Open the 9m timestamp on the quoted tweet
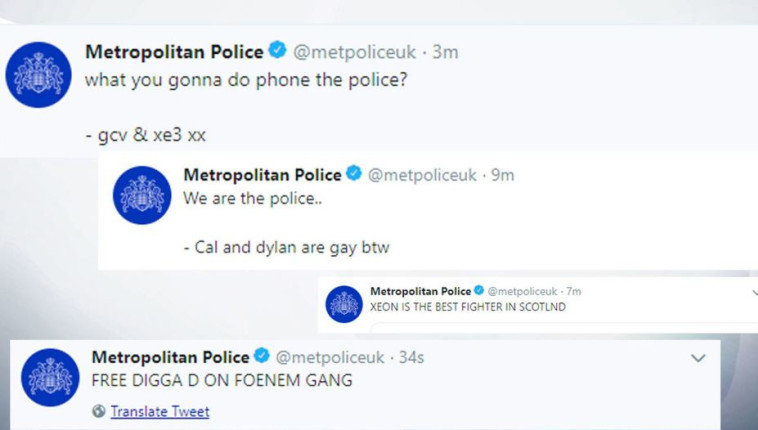This screenshot has width=758, height=430. pyautogui.click(x=501, y=175)
